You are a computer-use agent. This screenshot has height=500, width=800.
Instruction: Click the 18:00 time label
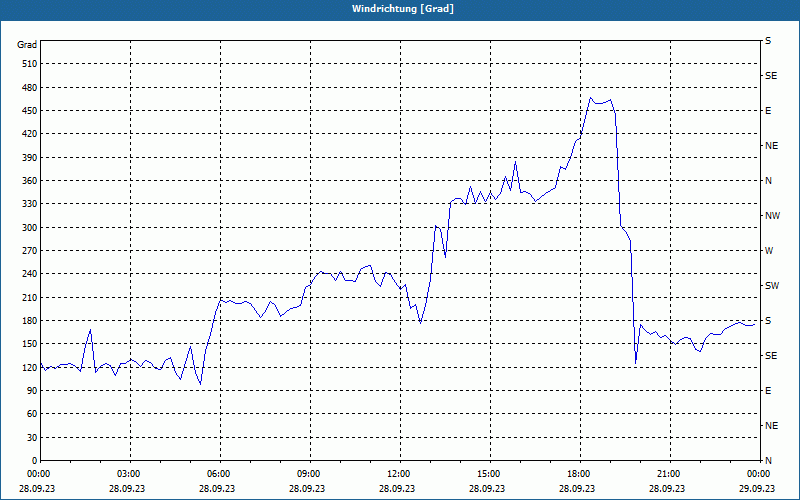pos(578,473)
